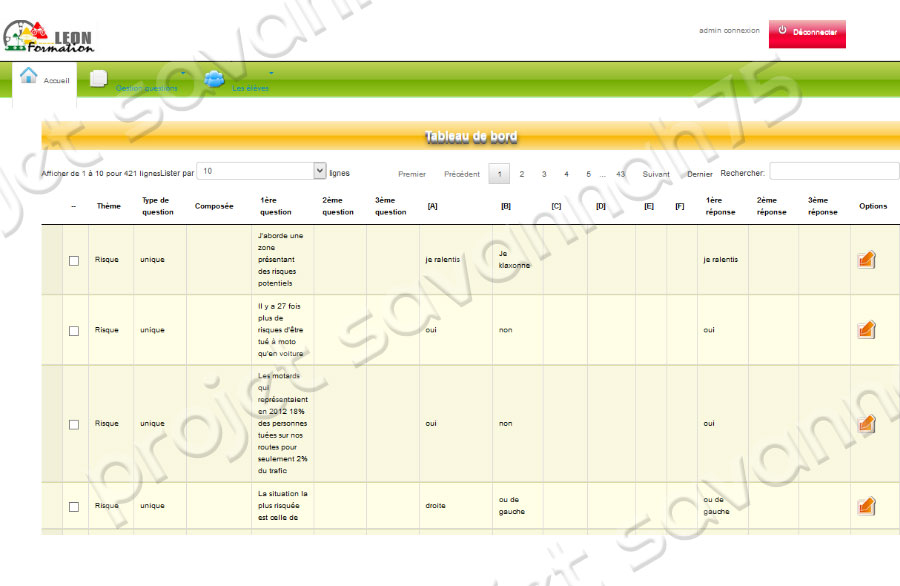Click the Rechercher search field
The width and height of the screenshot is (900, 586).
tap(833, 172)
